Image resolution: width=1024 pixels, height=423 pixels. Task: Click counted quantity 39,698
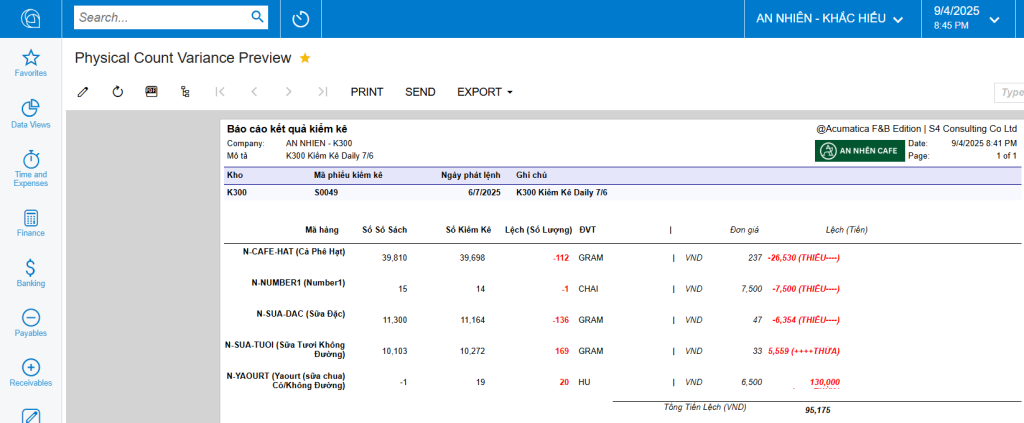coord(472,258)
